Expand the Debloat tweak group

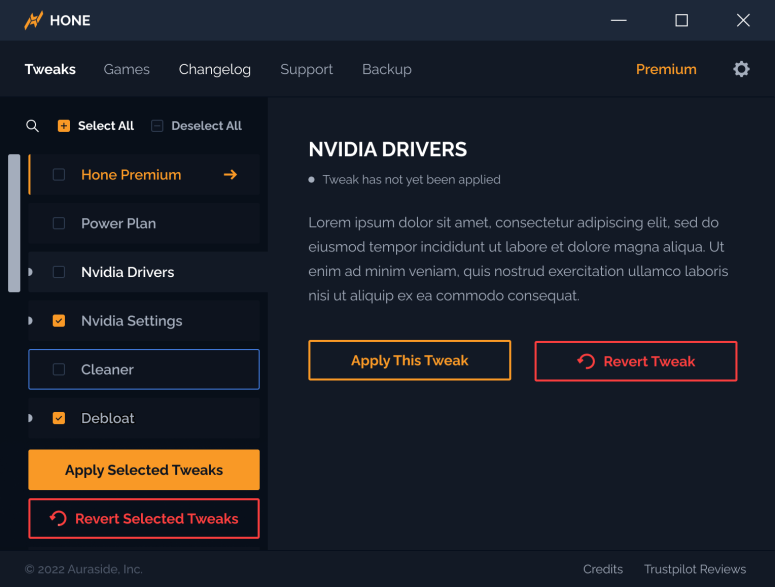click(31, 418)
